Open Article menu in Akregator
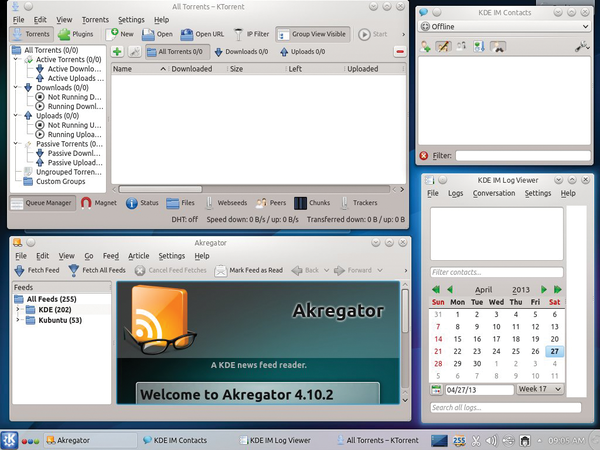This screenshot has height=450, width=600. (x=139, y=256)
